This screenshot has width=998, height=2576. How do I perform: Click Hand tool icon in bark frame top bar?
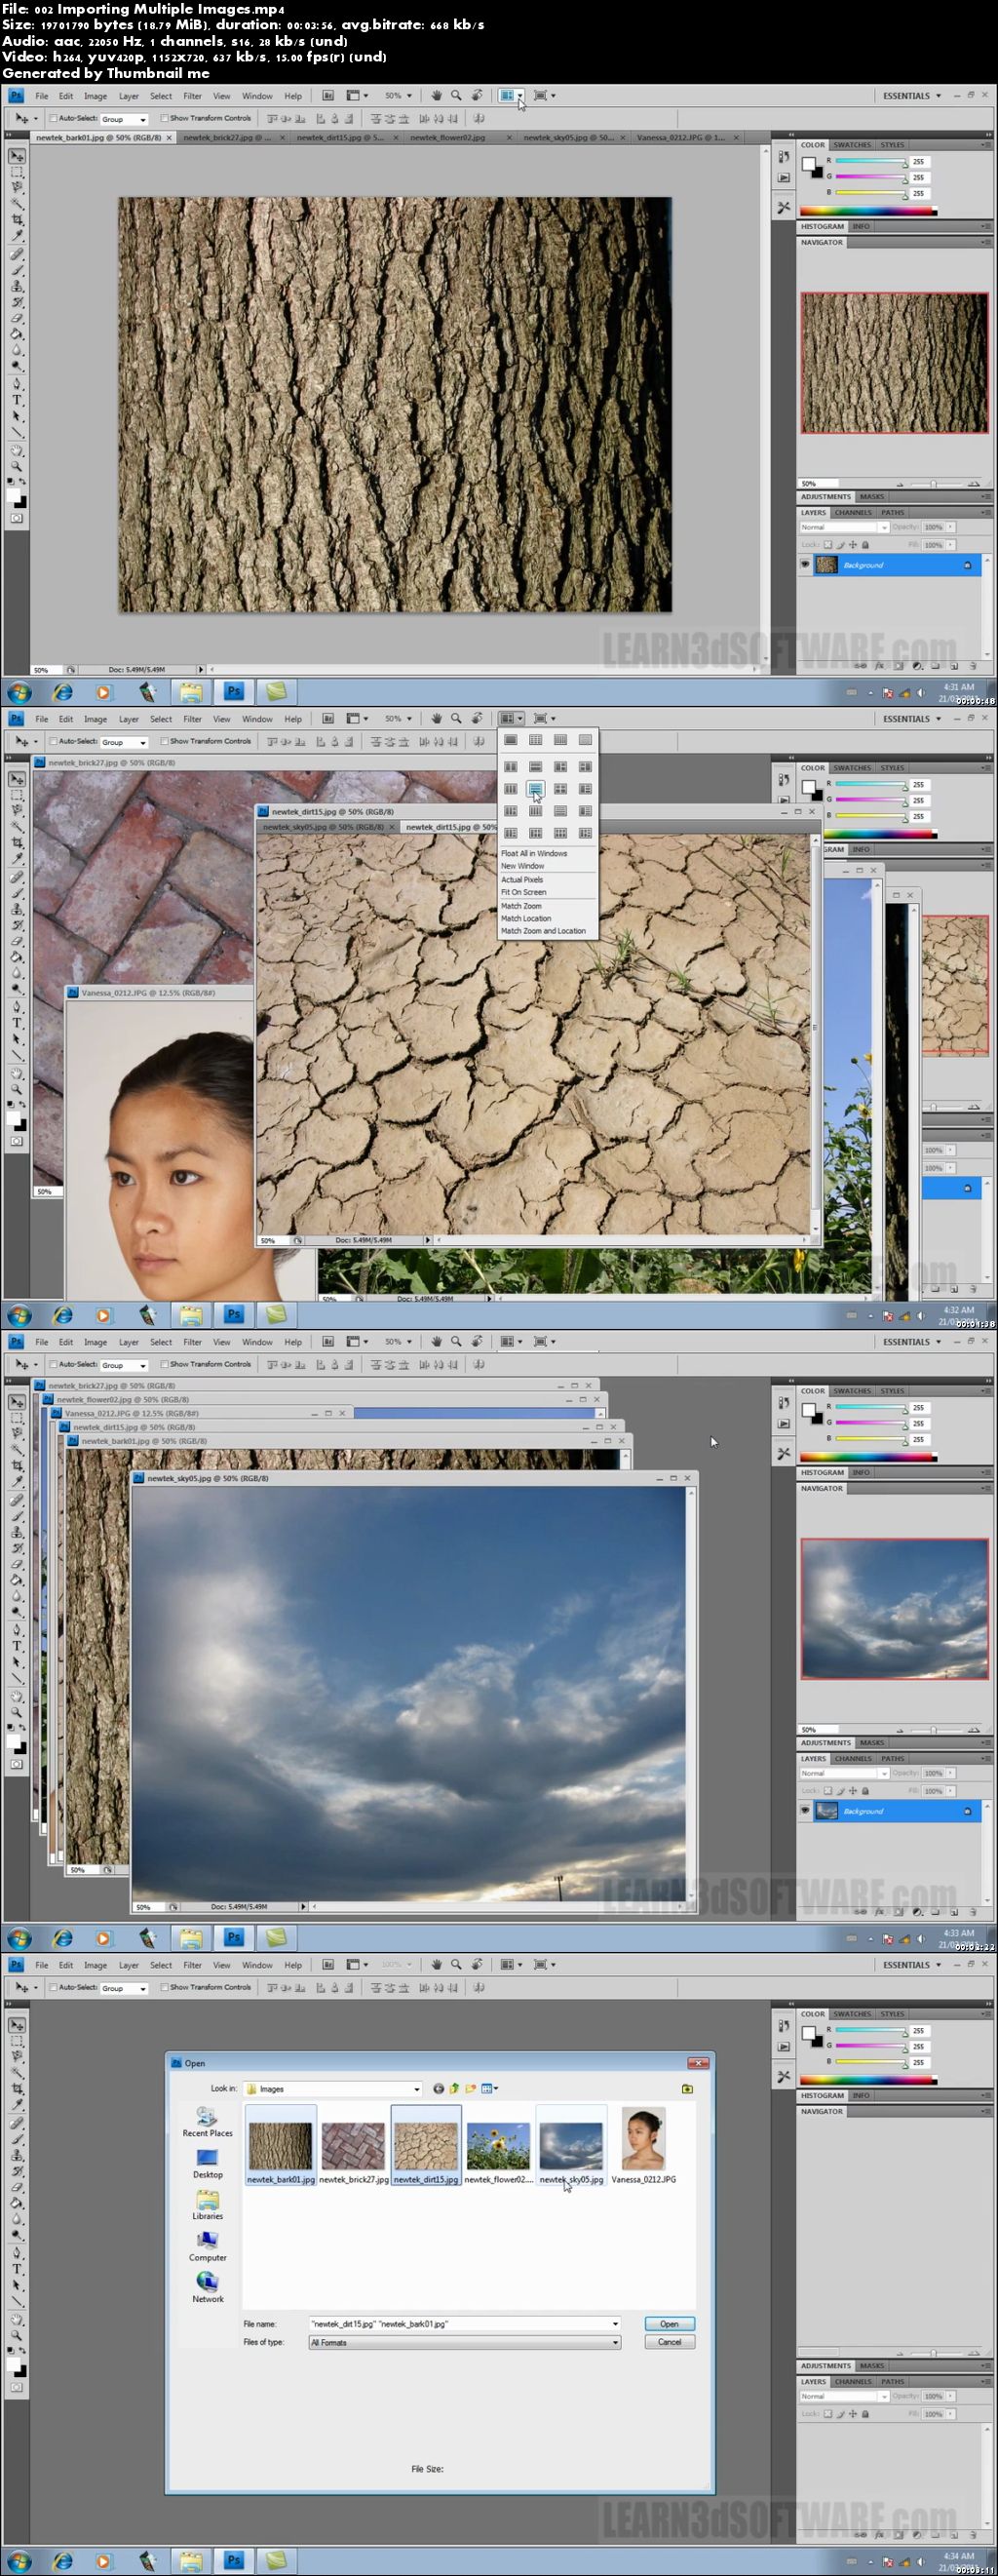(436, 96)
